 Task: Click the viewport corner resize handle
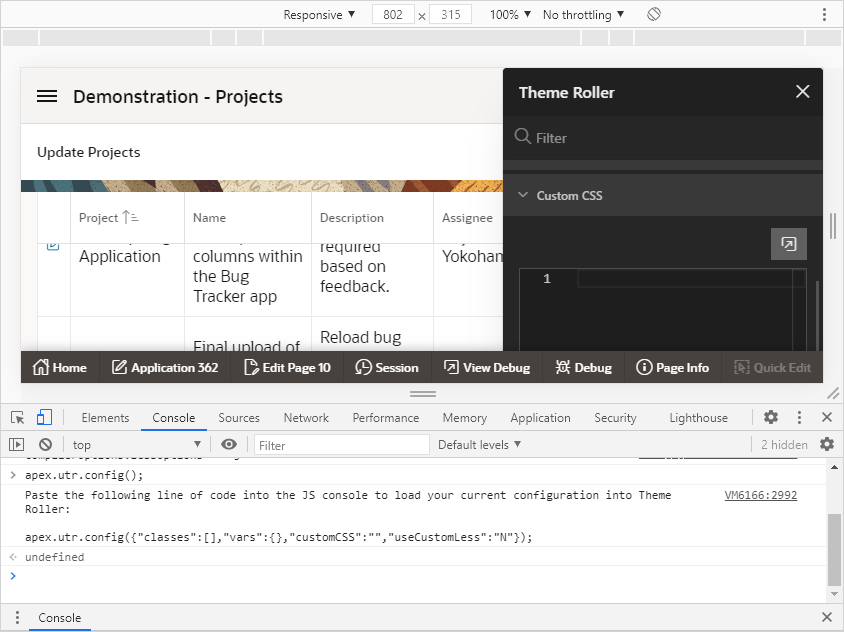[832, 394]
